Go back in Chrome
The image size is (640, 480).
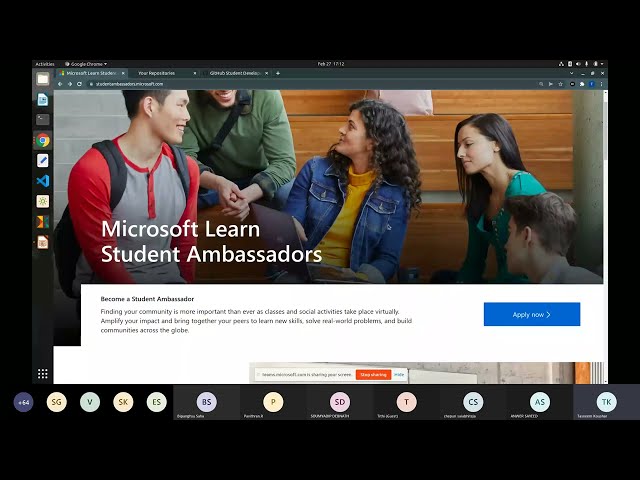[60, 84]
